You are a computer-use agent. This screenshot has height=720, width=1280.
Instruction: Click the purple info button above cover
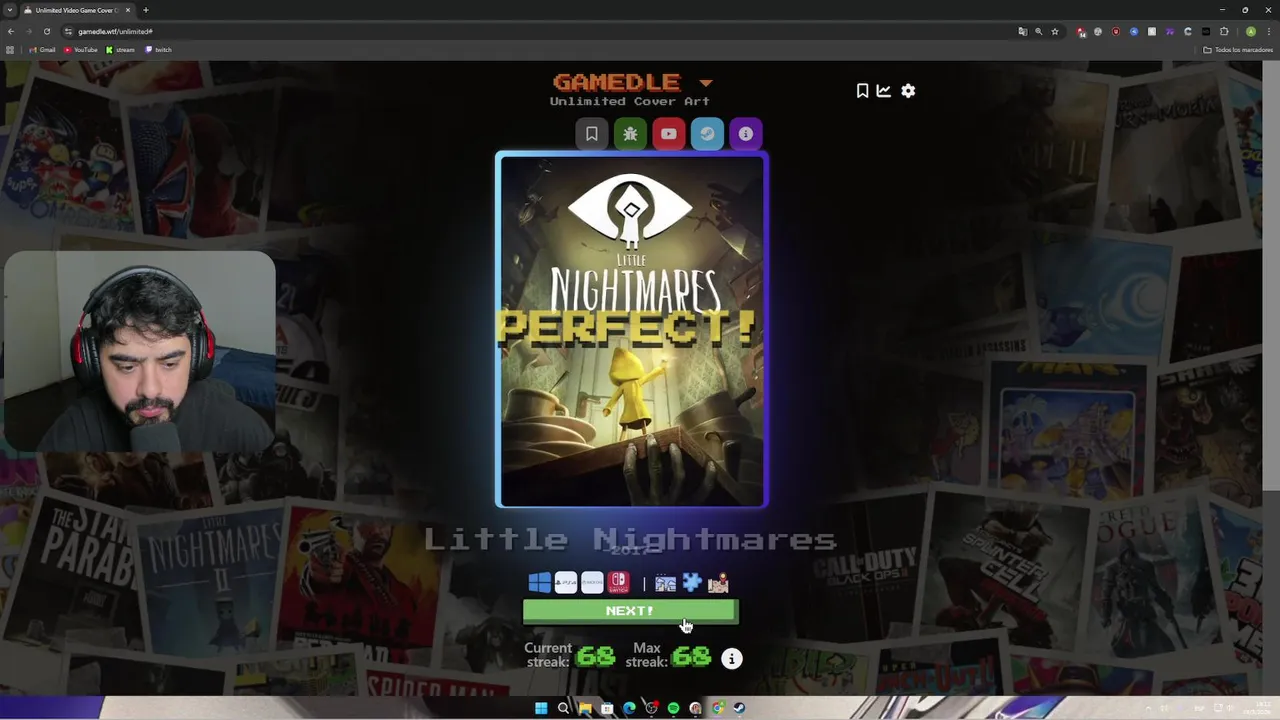coord(746,134)
